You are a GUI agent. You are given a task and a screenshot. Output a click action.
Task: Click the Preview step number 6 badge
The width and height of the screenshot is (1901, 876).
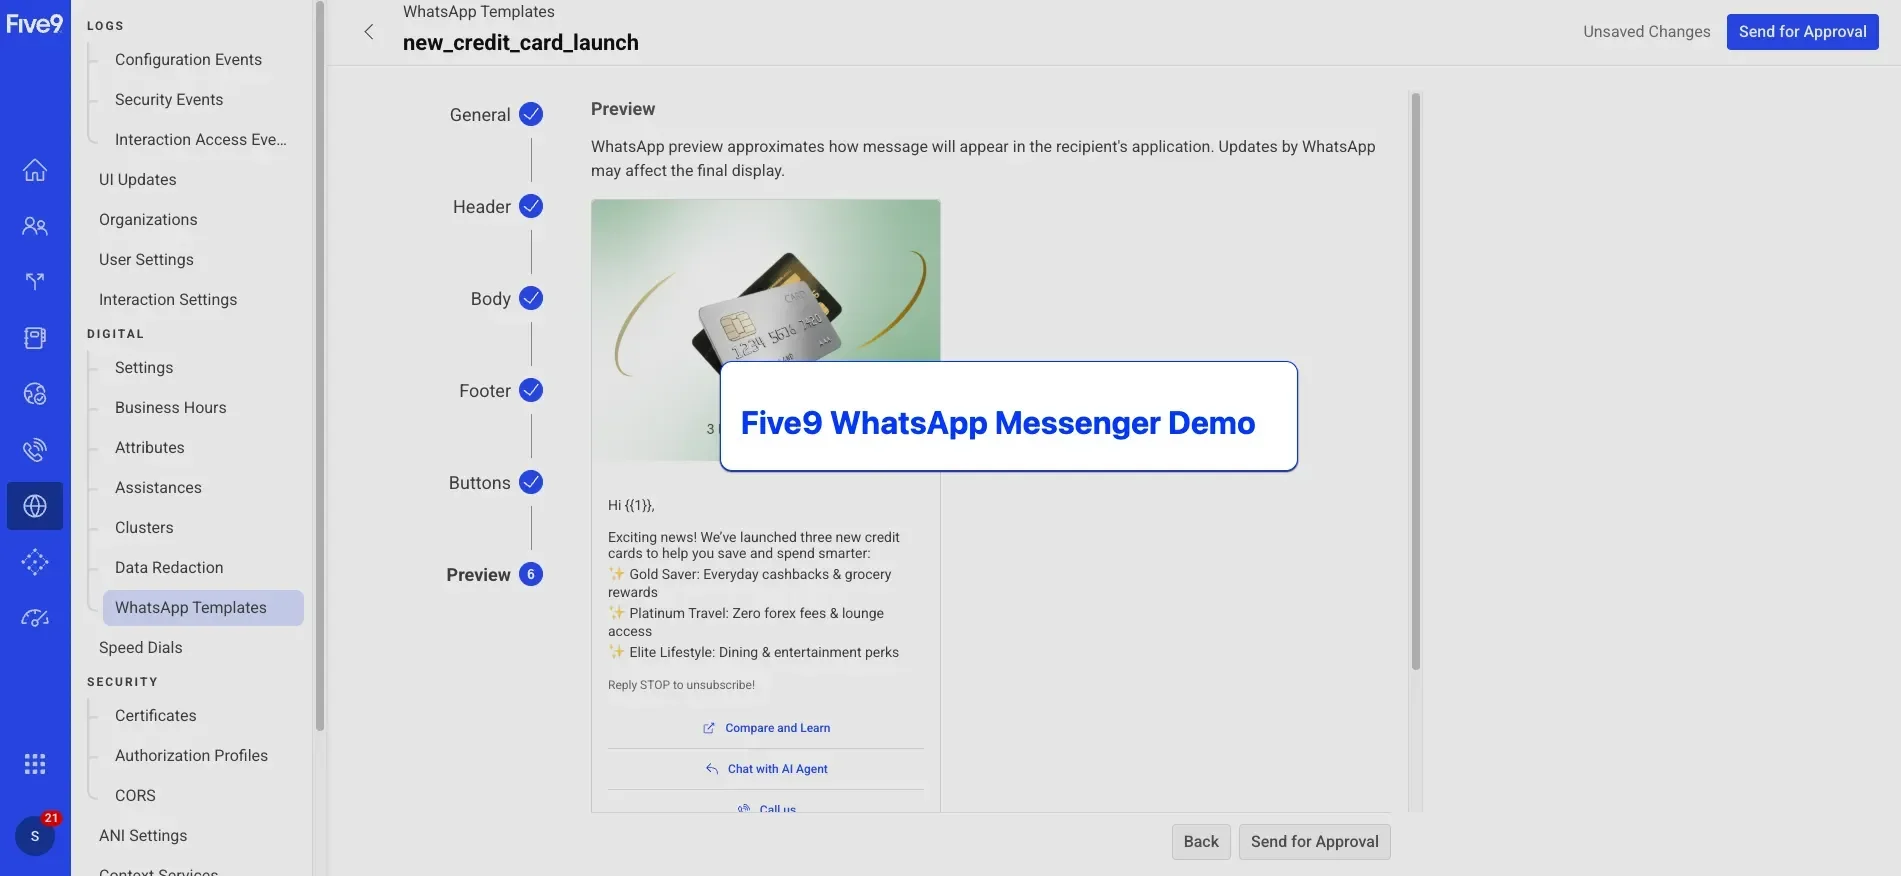[531, 574]
